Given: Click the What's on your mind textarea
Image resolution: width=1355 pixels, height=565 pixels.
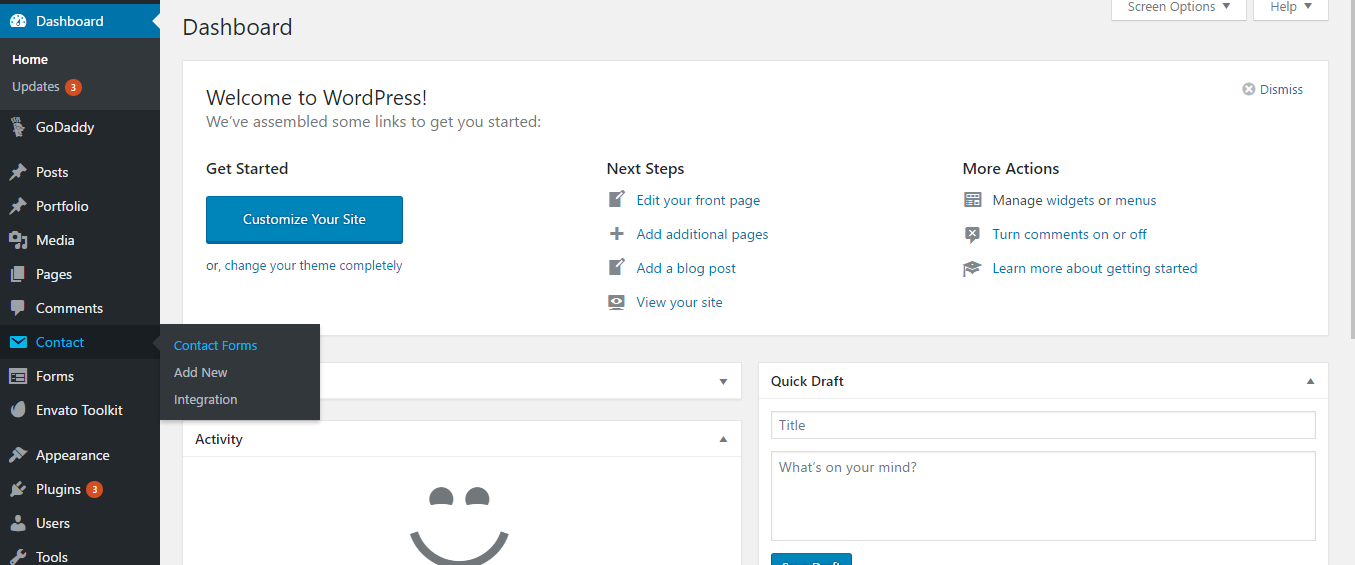Looking at the screenshot, I should coord(1043,496).
